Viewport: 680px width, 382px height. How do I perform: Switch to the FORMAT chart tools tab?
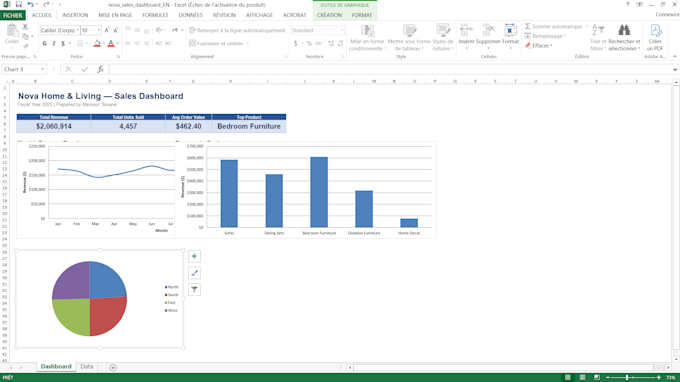click(x=362, y=15)
